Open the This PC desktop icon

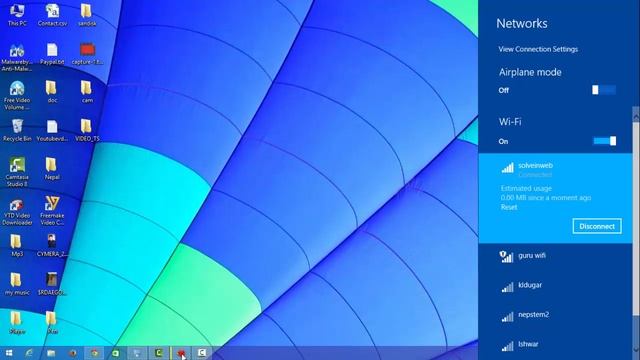17,15
